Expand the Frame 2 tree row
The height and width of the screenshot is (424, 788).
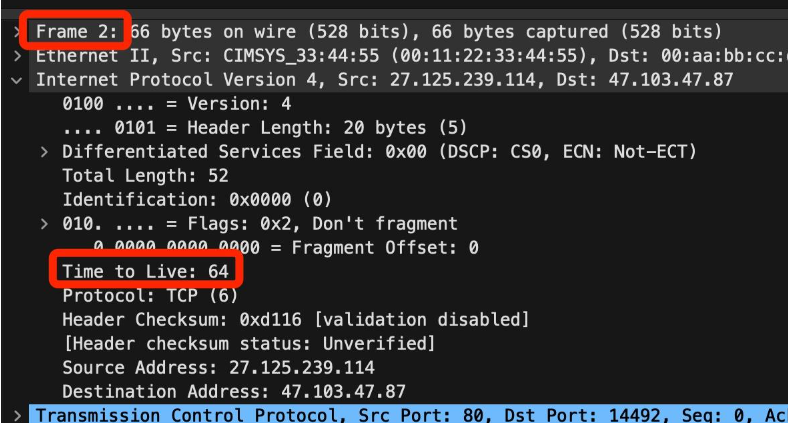pyautogui.click(x=17, y=32)
